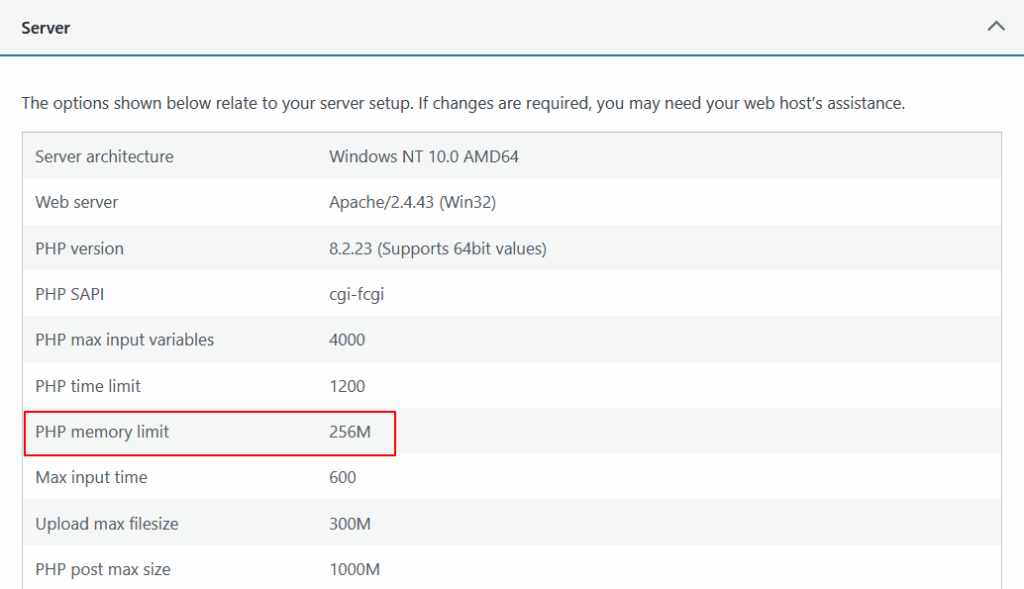
Task: Select the value cgi-fcgi
Action: pyautogui.click(x=356, y=294)
